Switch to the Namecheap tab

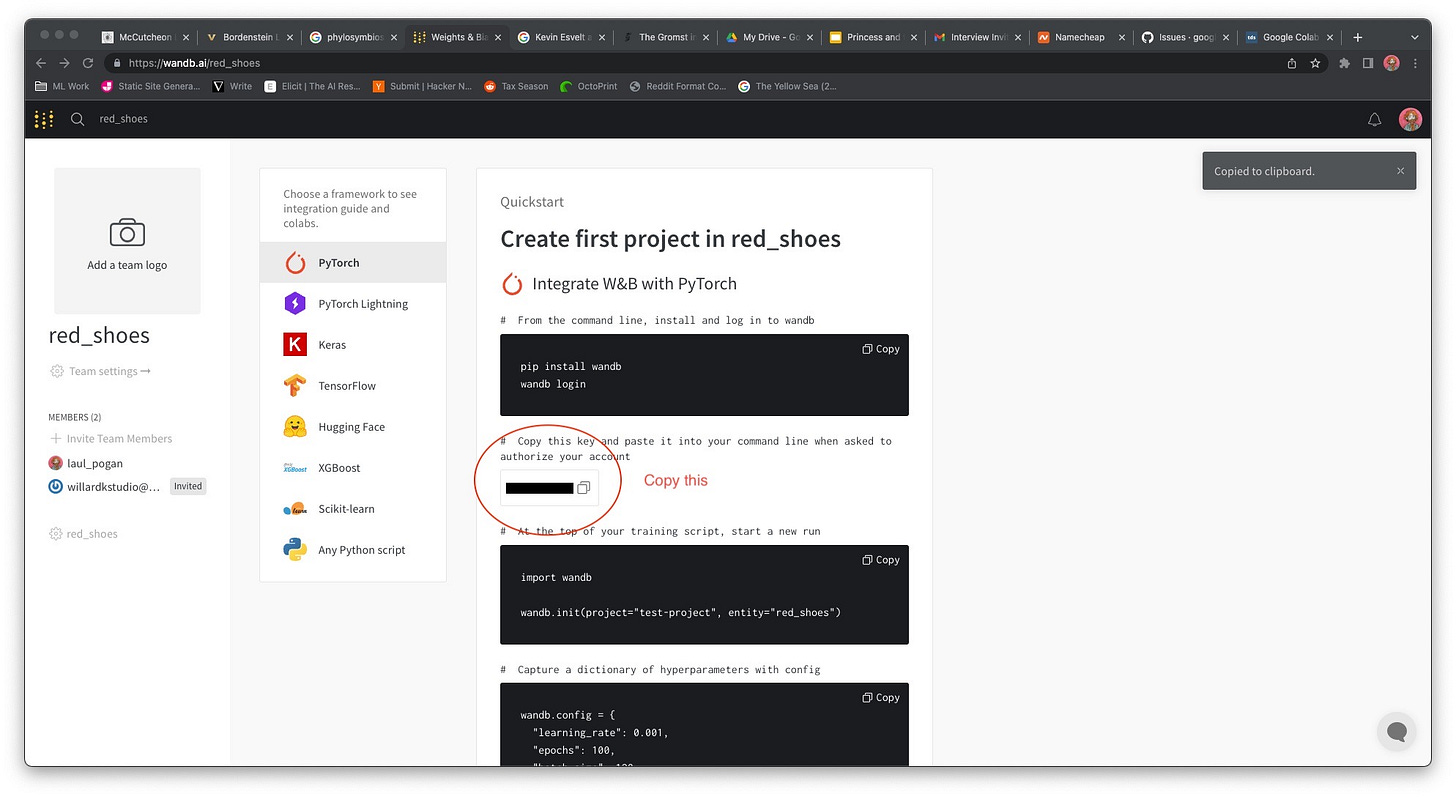point(1080,37)
